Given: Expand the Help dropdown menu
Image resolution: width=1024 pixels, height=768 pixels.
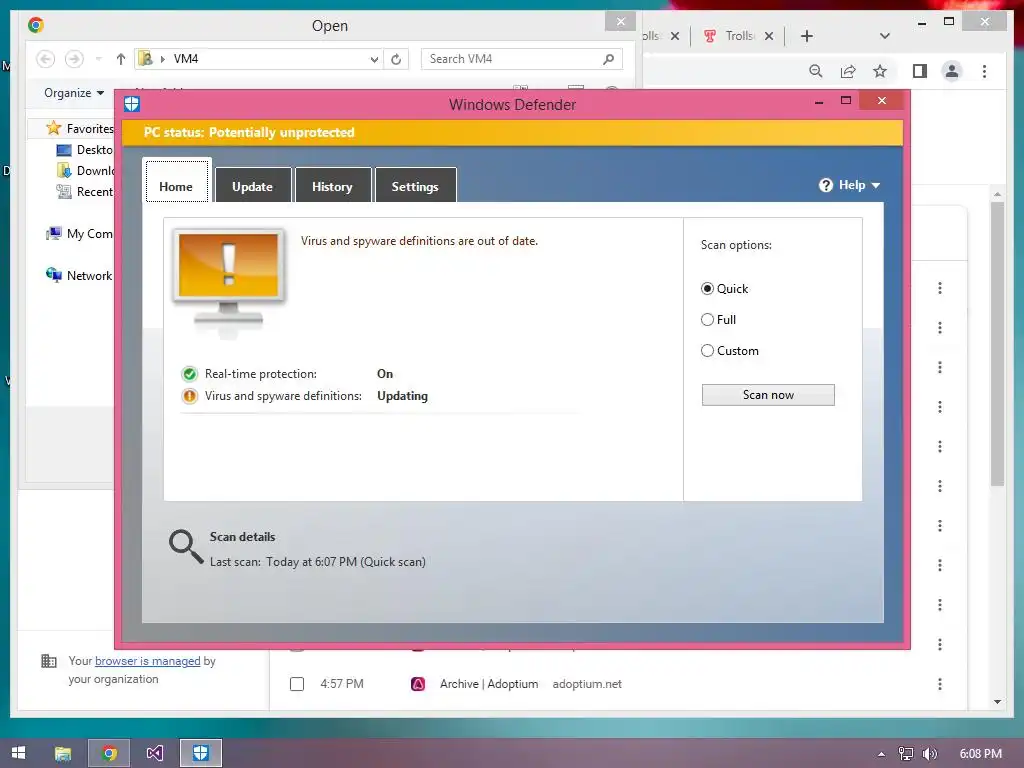Looking at the screenshot, I should tap(849, 185).
